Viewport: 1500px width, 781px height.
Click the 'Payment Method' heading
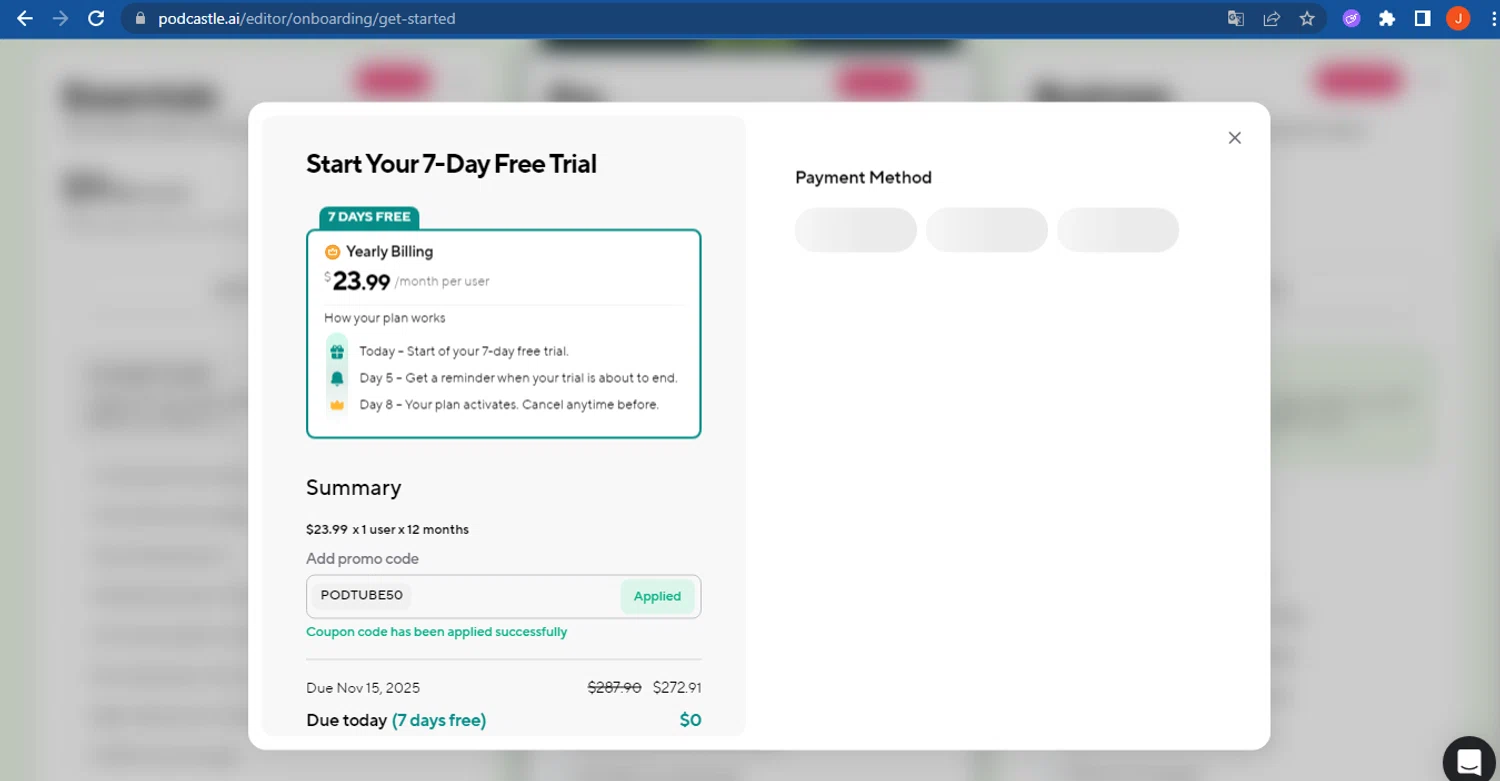pyautogui.click(x=863, y=178)
